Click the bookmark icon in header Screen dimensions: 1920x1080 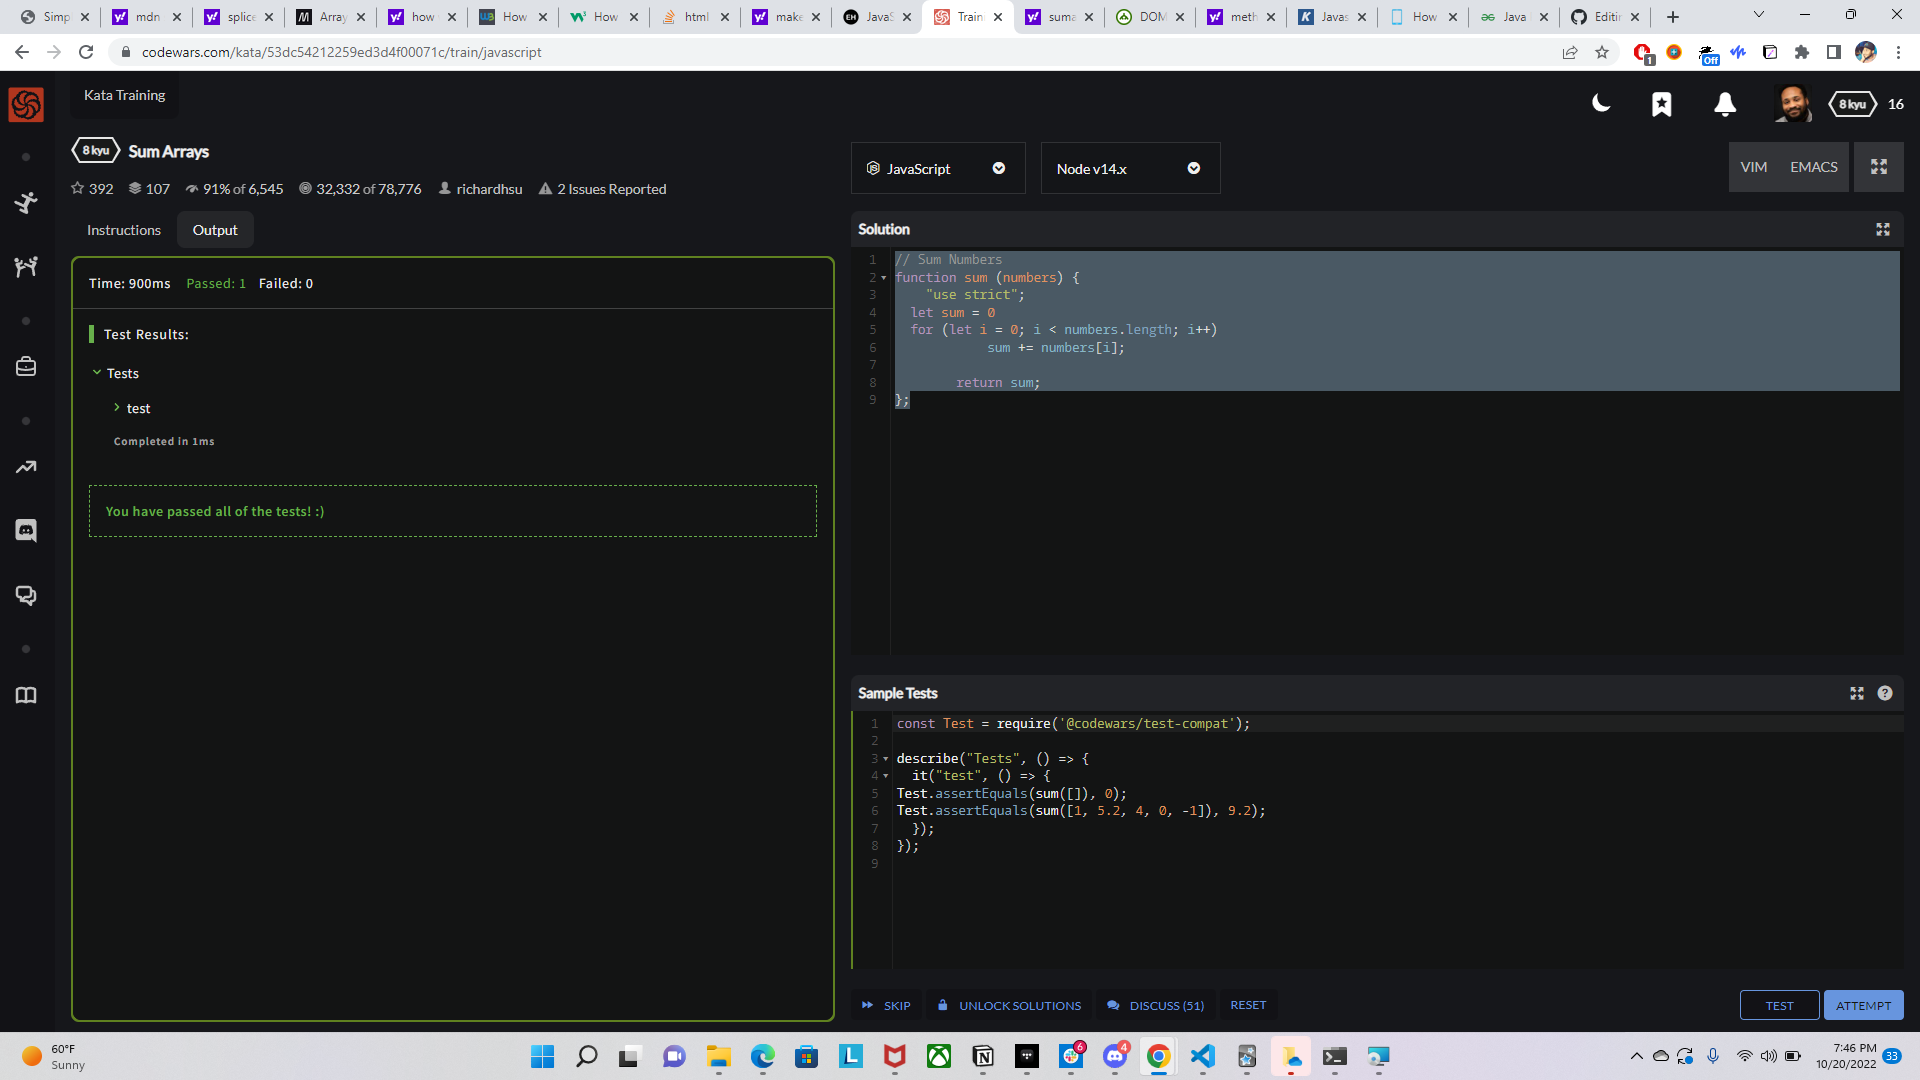1661,104
